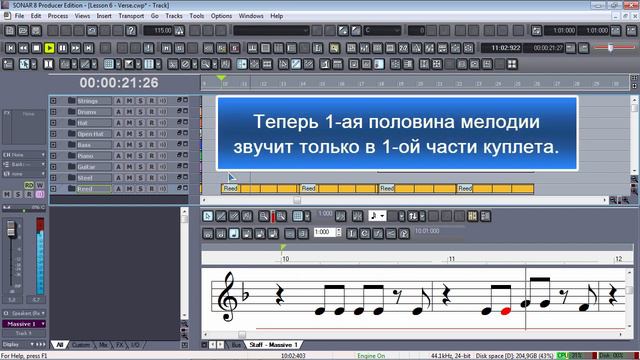Click the 1.000 duration input field in Staff view
The image size is (640, 360).
tap(324, 232)
